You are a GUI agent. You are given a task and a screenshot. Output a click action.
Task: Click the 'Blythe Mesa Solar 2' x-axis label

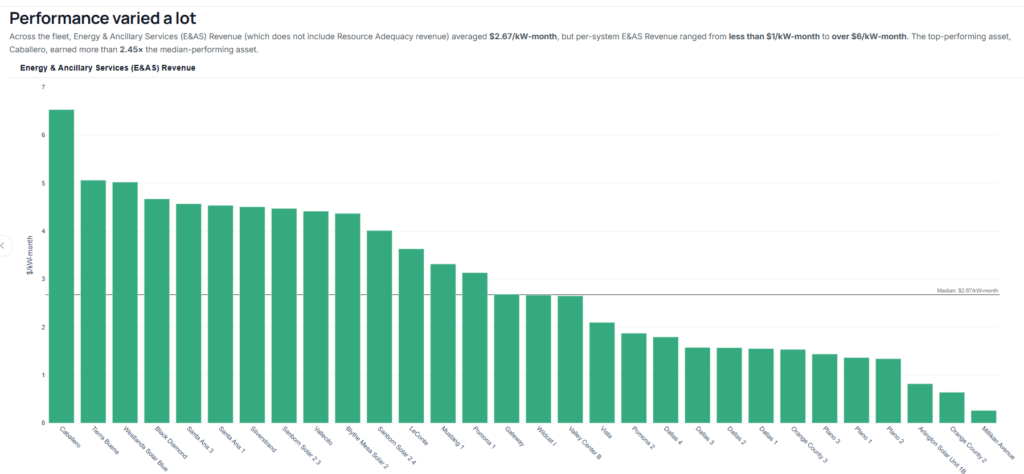(x=368, y=447)
